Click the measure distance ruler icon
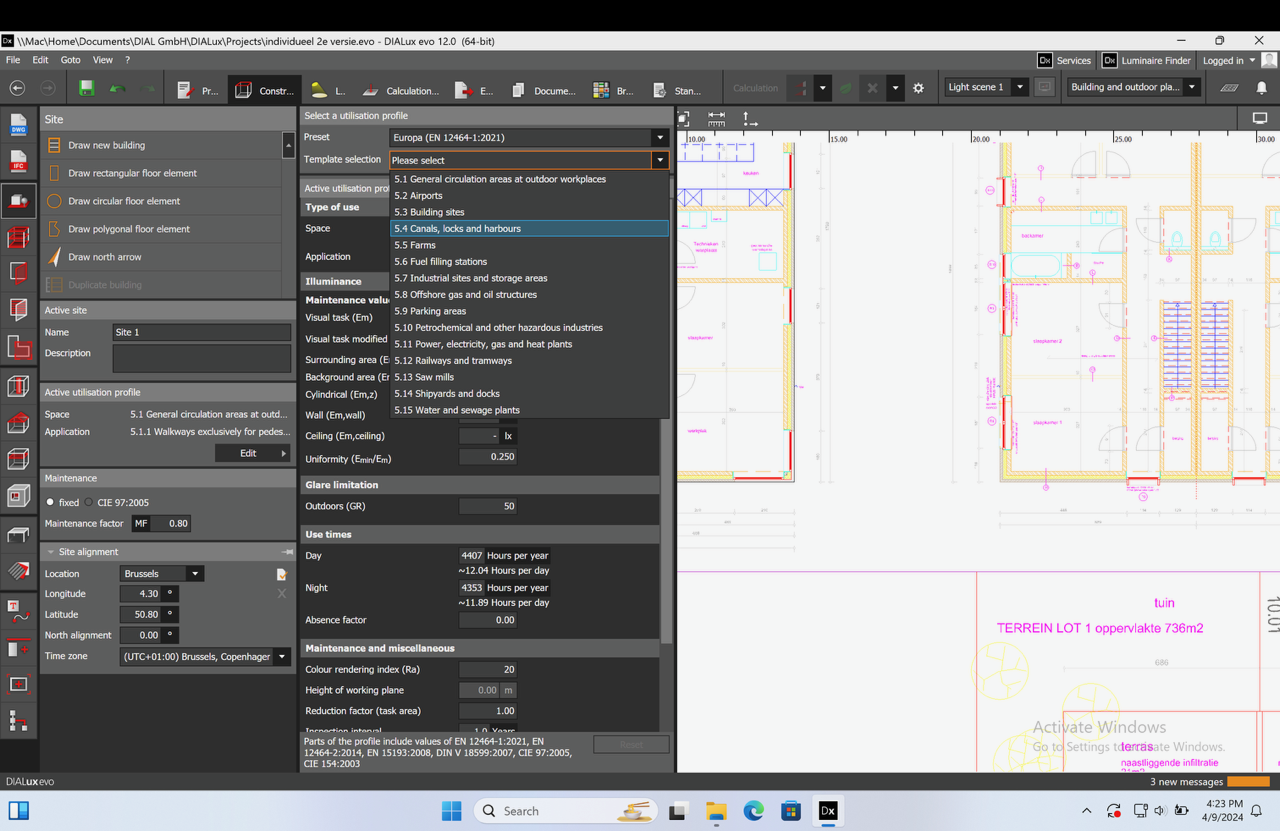This screenshot has width=1280, height=831. tap(716, 118)
